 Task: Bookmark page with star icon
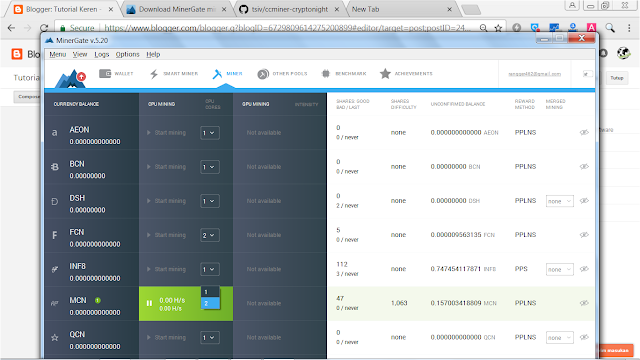click(498, 28)
